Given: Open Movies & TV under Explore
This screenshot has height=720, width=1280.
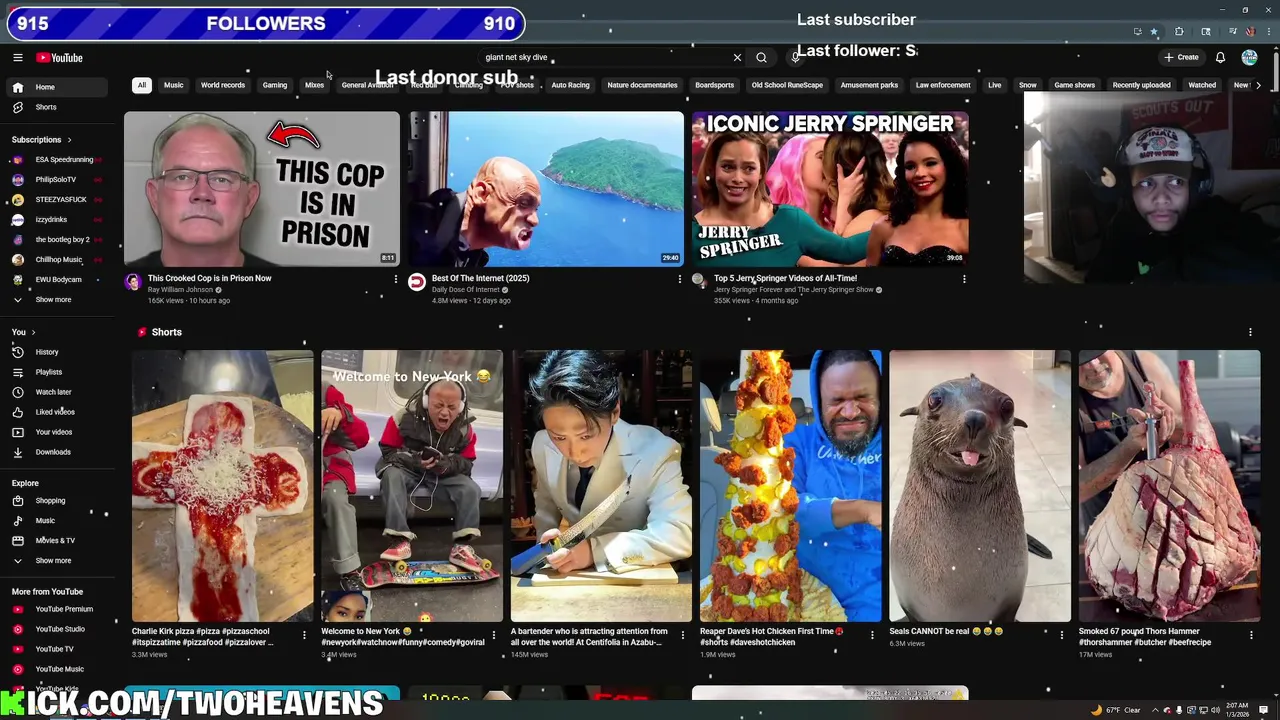Looking at the screenshot, I should point(58,541).
